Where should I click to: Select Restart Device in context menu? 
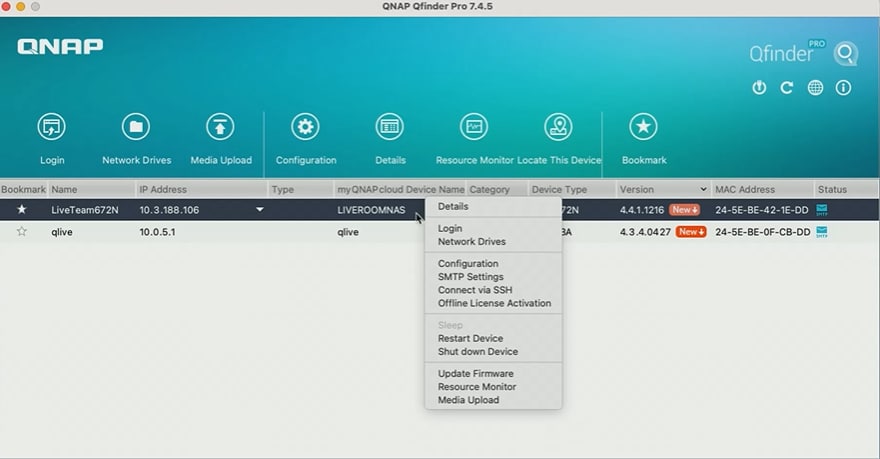pos(470,338)
